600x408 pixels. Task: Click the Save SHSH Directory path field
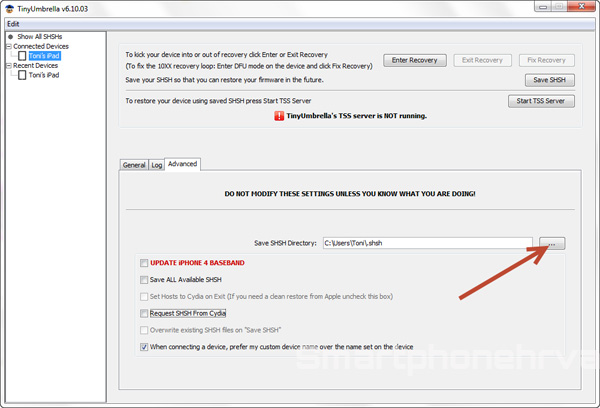pyautogui.click(x=427, y=244)
